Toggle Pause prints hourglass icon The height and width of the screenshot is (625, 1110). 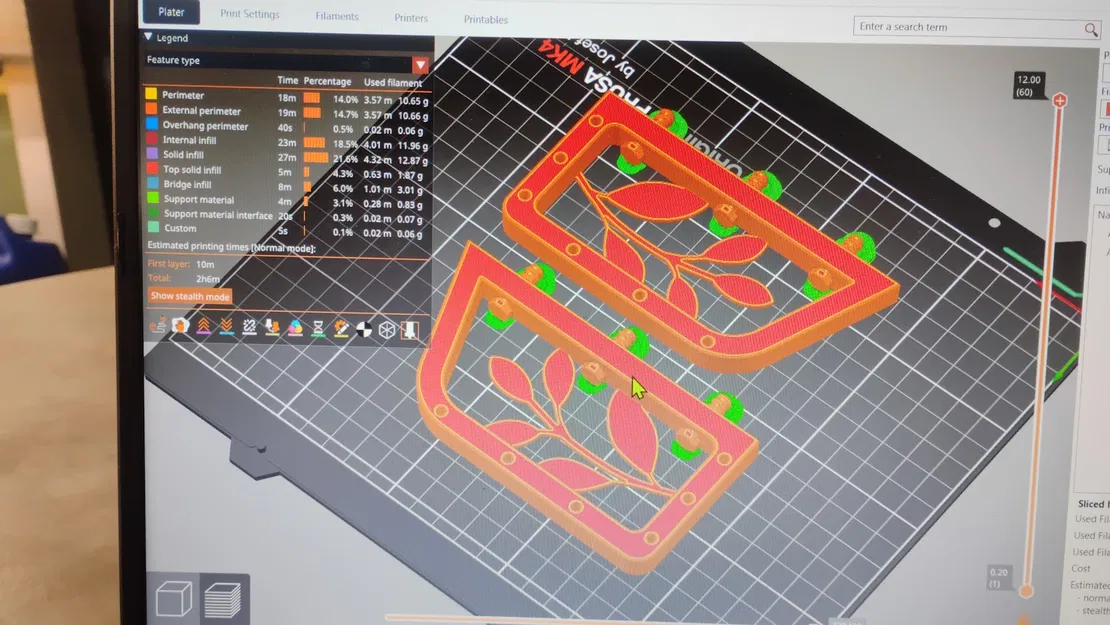point(318,328)
